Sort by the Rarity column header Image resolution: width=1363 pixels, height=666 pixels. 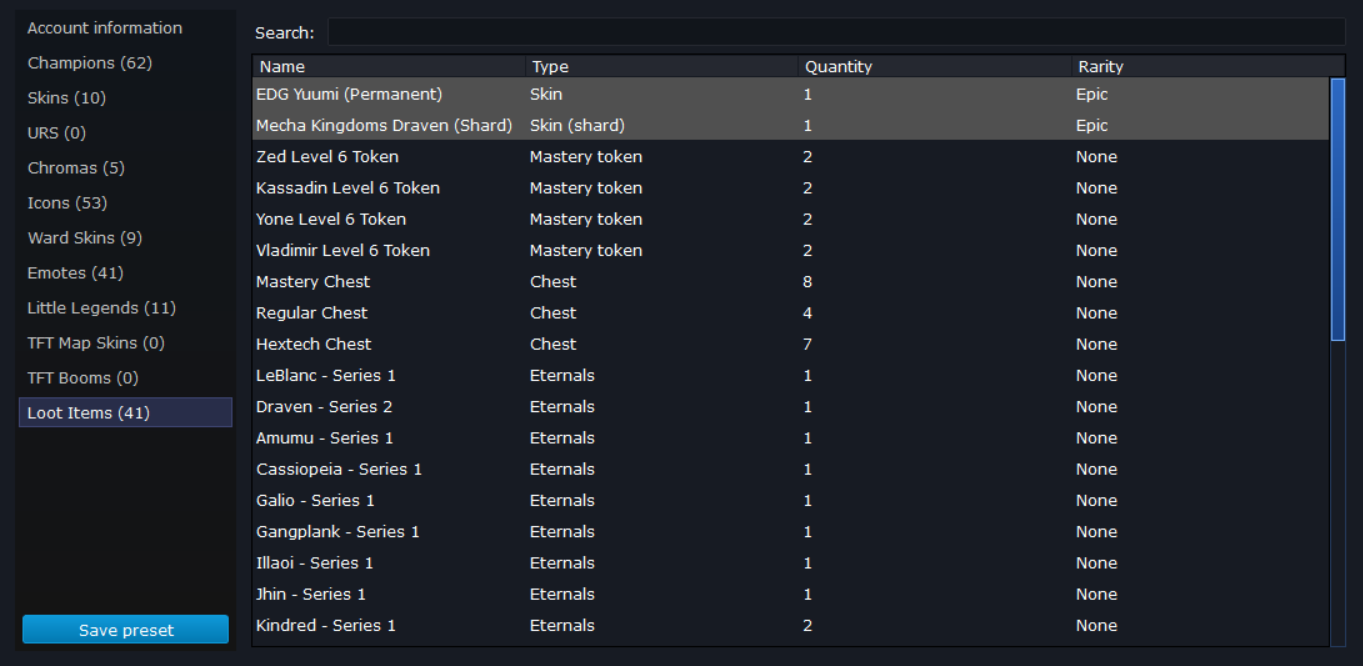coord(1208,67)
